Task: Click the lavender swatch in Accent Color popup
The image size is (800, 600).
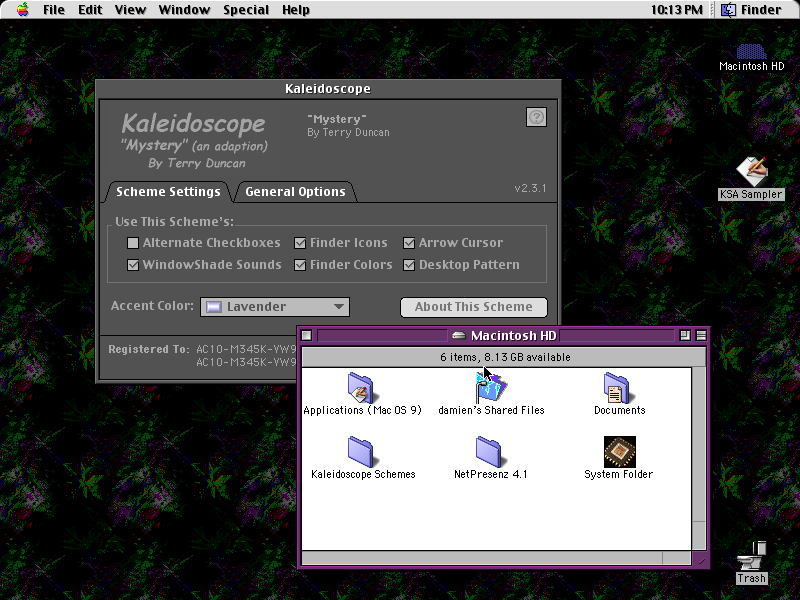Action: point(213,307)
